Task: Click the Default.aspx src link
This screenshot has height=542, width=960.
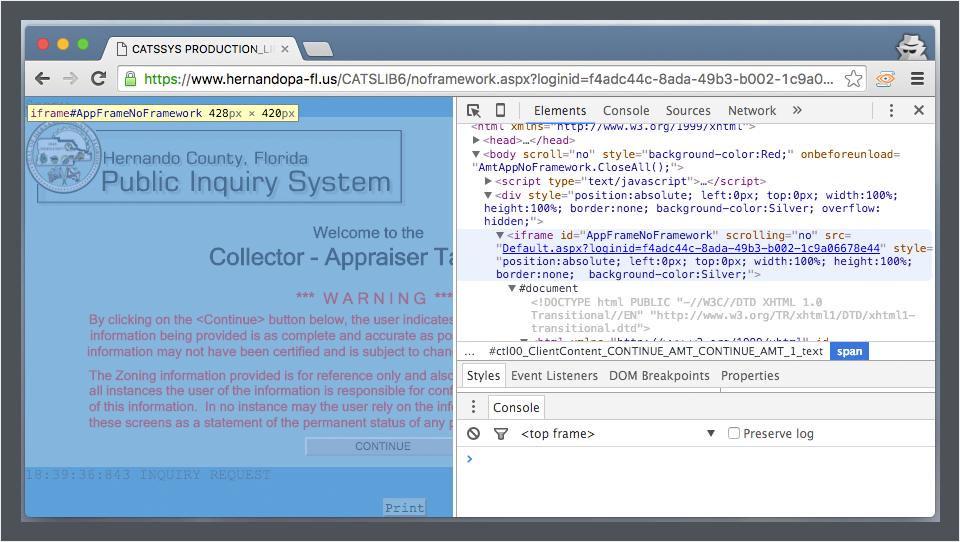Action: coord(690,248)
